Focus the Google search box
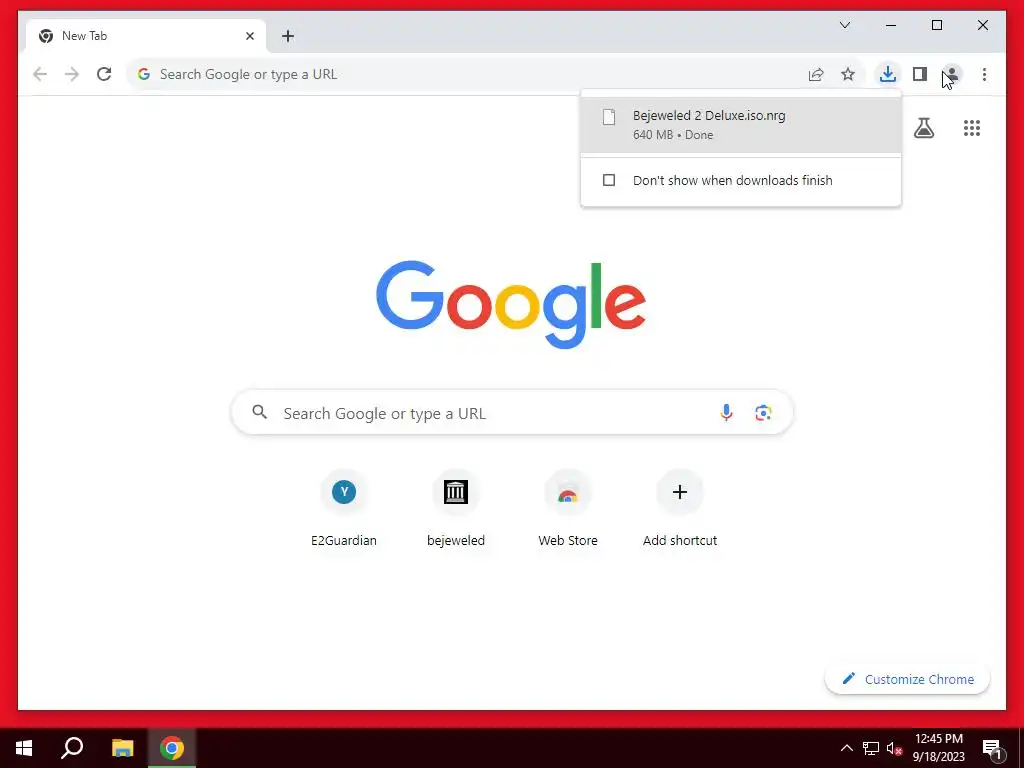The width and height of the screenshot is (1024, 768). point(512,413)
